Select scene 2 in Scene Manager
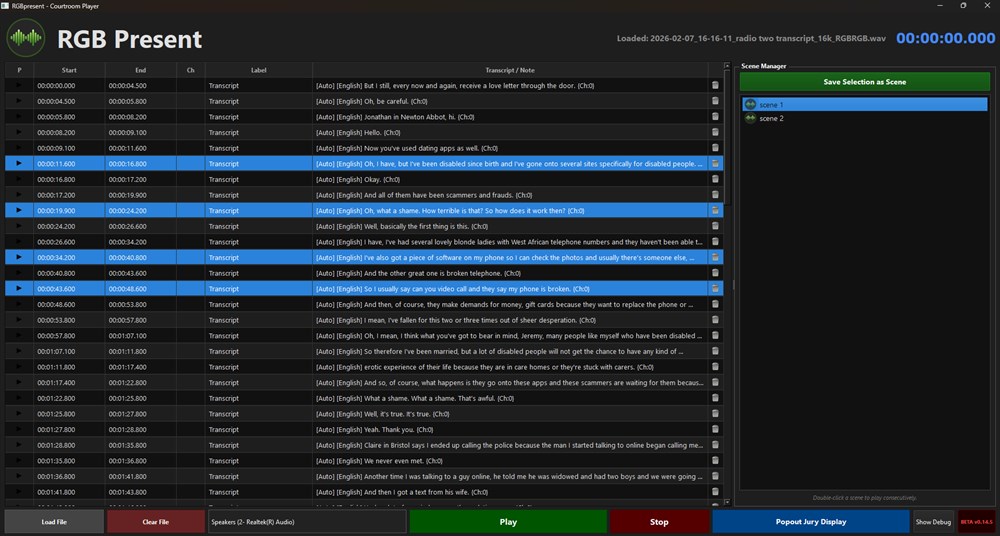1000x536 pixels. tap(865, 119)
